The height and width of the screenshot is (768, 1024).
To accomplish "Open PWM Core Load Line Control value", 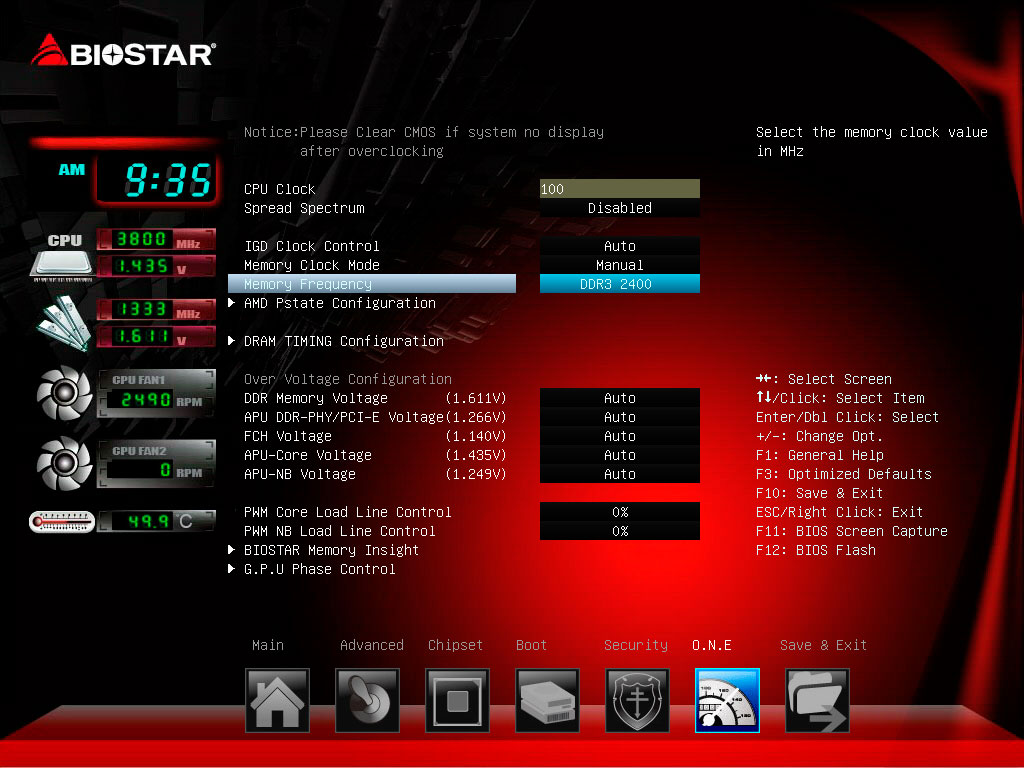I will coord(620,512).
